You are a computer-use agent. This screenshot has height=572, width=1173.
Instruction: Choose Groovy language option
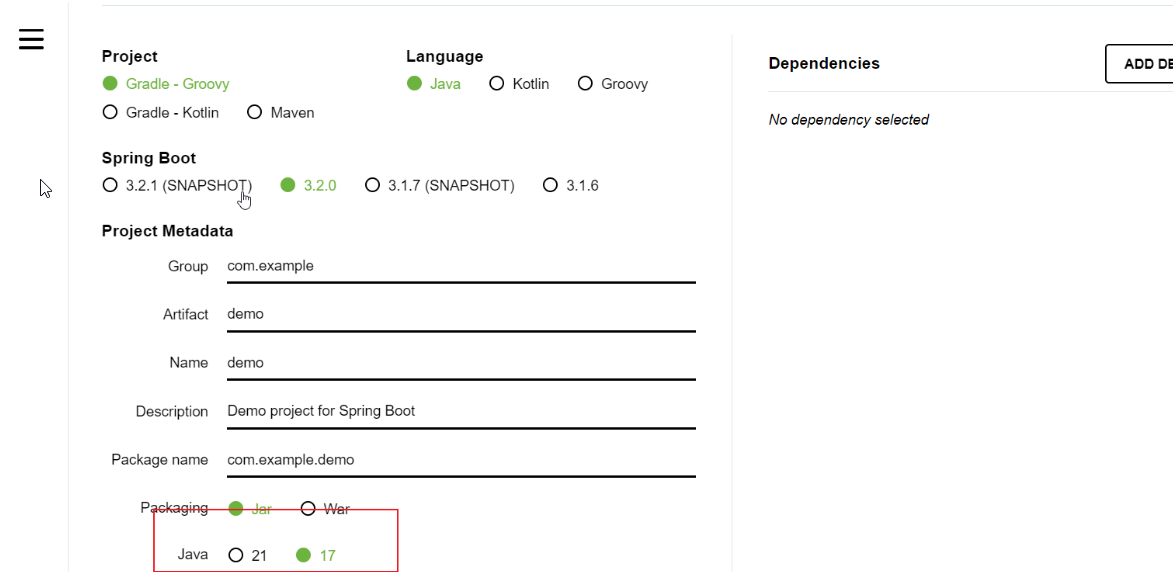click(x=613, y=84)
